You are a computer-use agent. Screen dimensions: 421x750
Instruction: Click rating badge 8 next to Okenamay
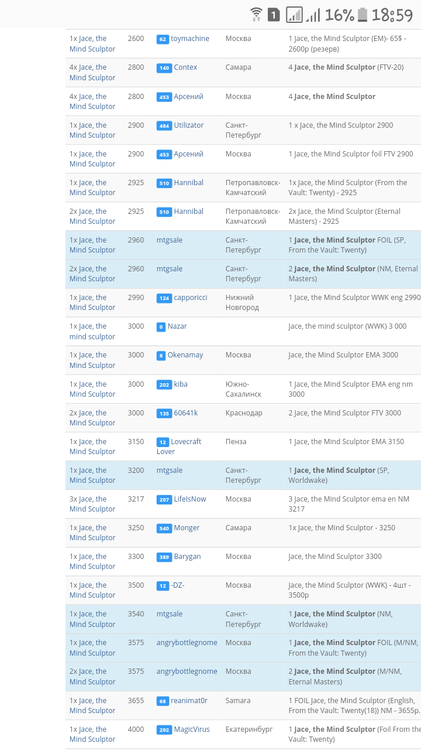tap(161, 355)
